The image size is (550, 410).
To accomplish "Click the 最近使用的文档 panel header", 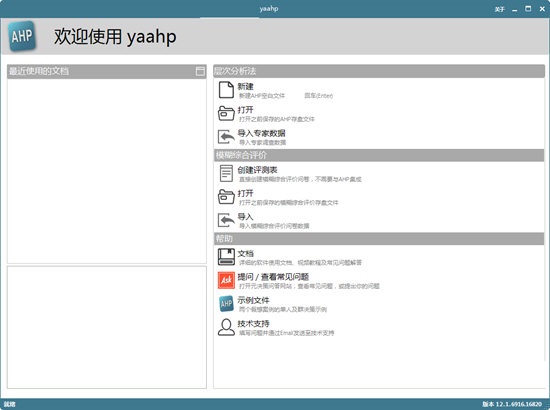I will click(x=107, y=71).
